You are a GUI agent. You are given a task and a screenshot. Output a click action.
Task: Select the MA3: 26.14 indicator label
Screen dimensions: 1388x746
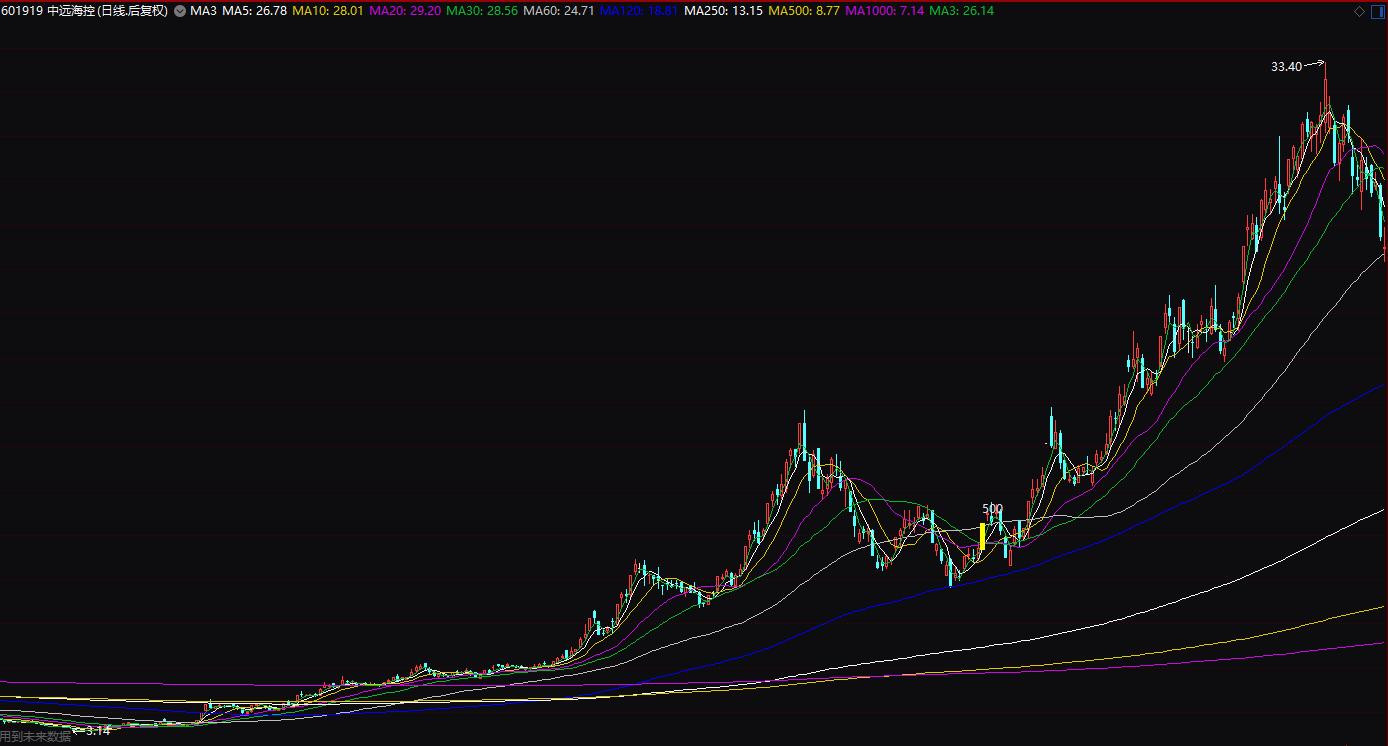(x=961, y=11)
